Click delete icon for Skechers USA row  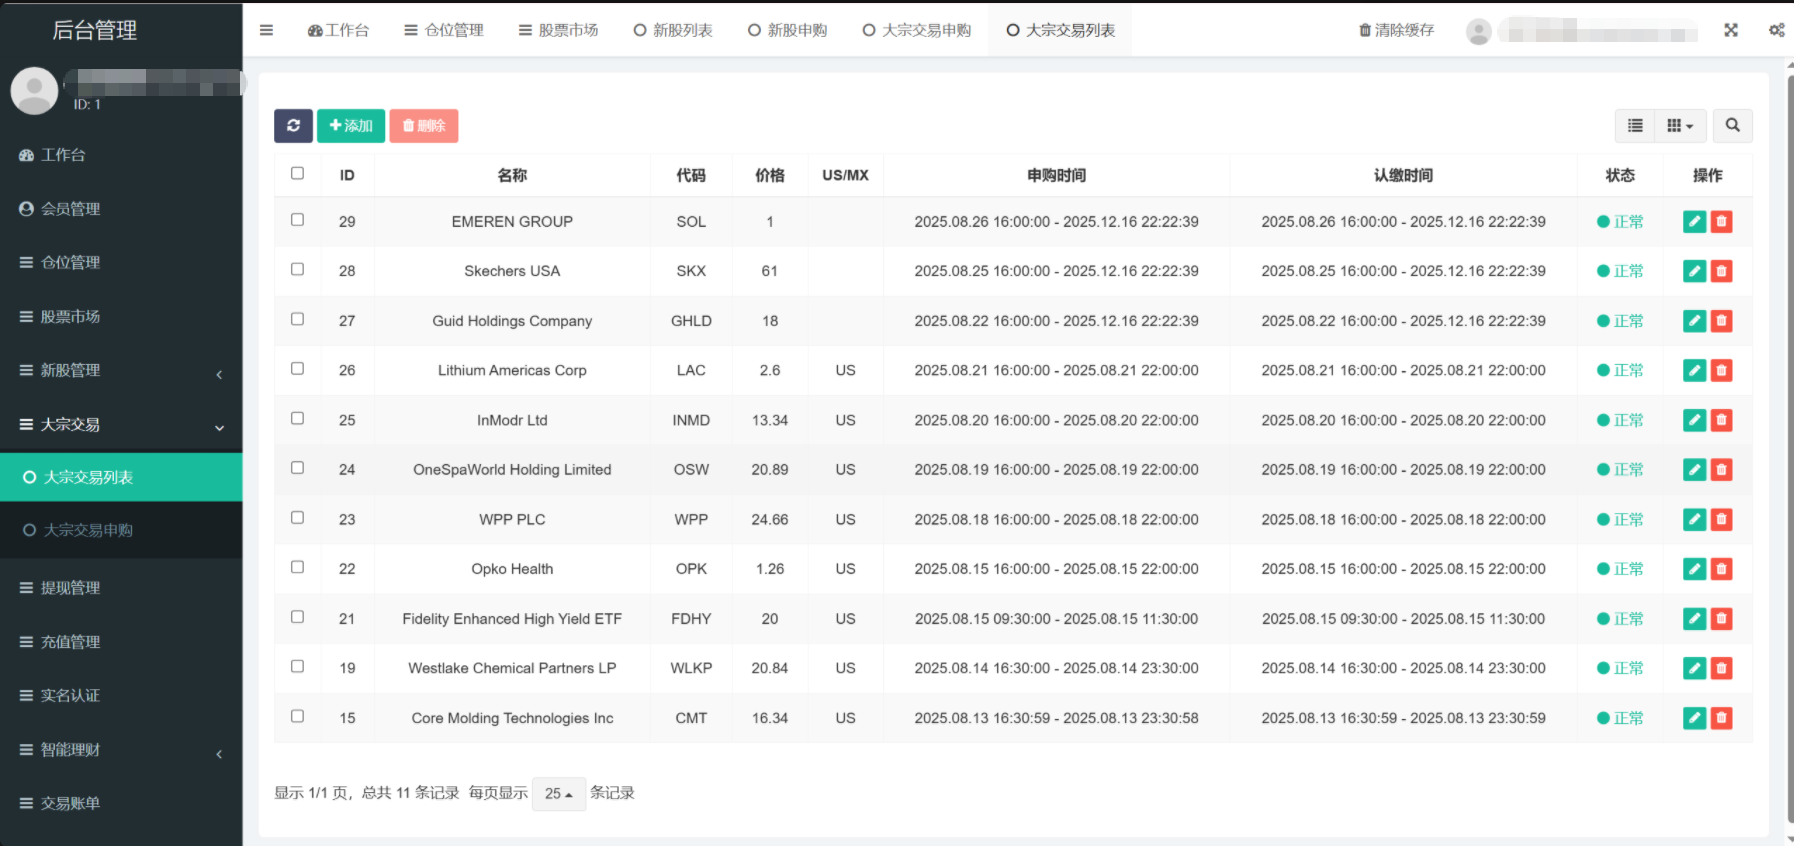tap(1721, 271)
